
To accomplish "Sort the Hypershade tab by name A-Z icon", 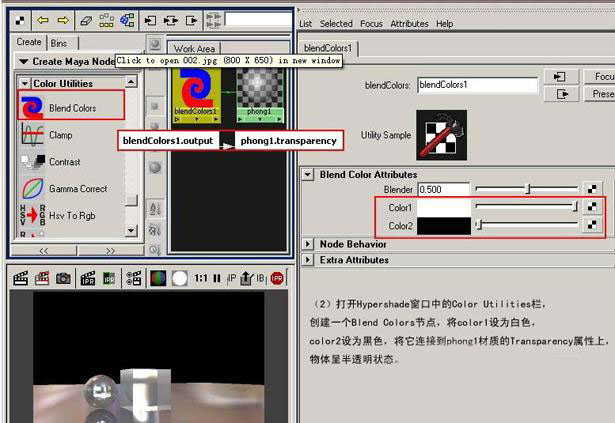I will point(155,208).
